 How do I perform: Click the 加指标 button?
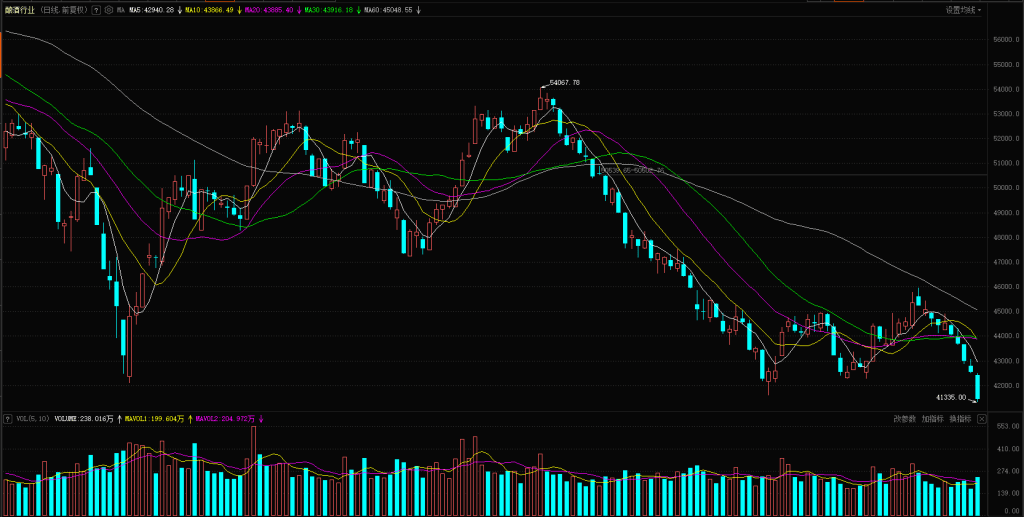click(x=933, y=419)
